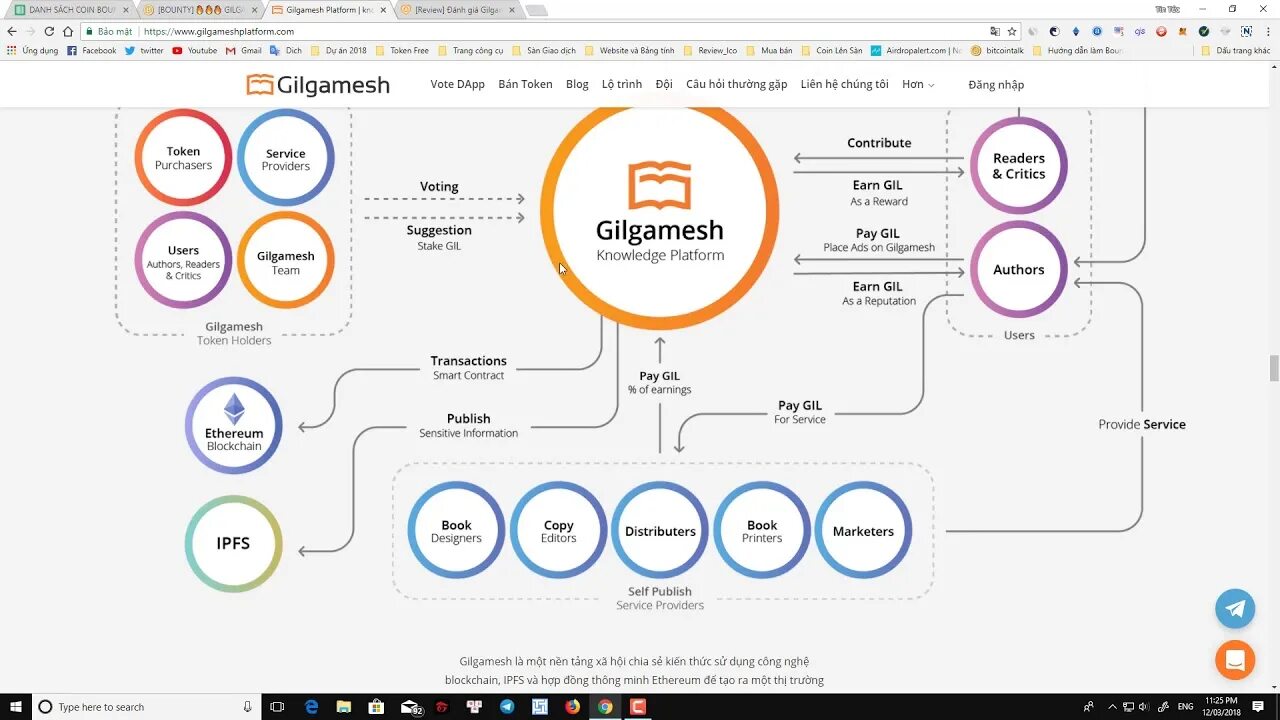Open the Trang công cụ bookmark folder
Viewport: 1280px width, 720px height.
(470, 50)
